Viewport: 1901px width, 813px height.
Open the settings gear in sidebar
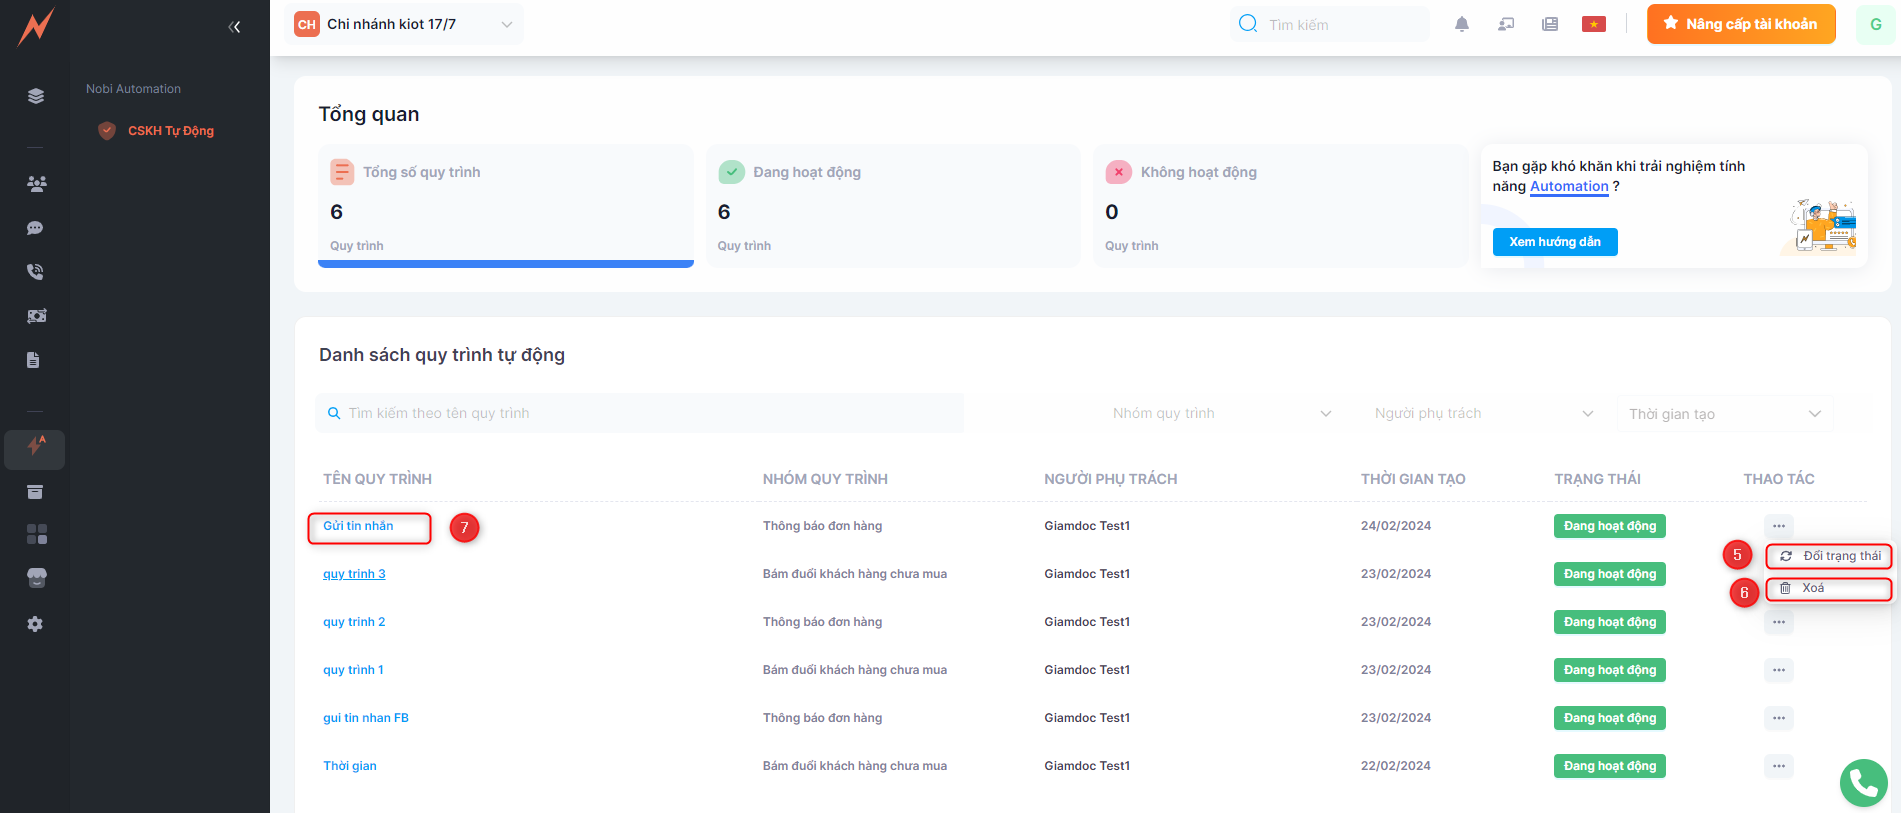[x=35, y=624]
